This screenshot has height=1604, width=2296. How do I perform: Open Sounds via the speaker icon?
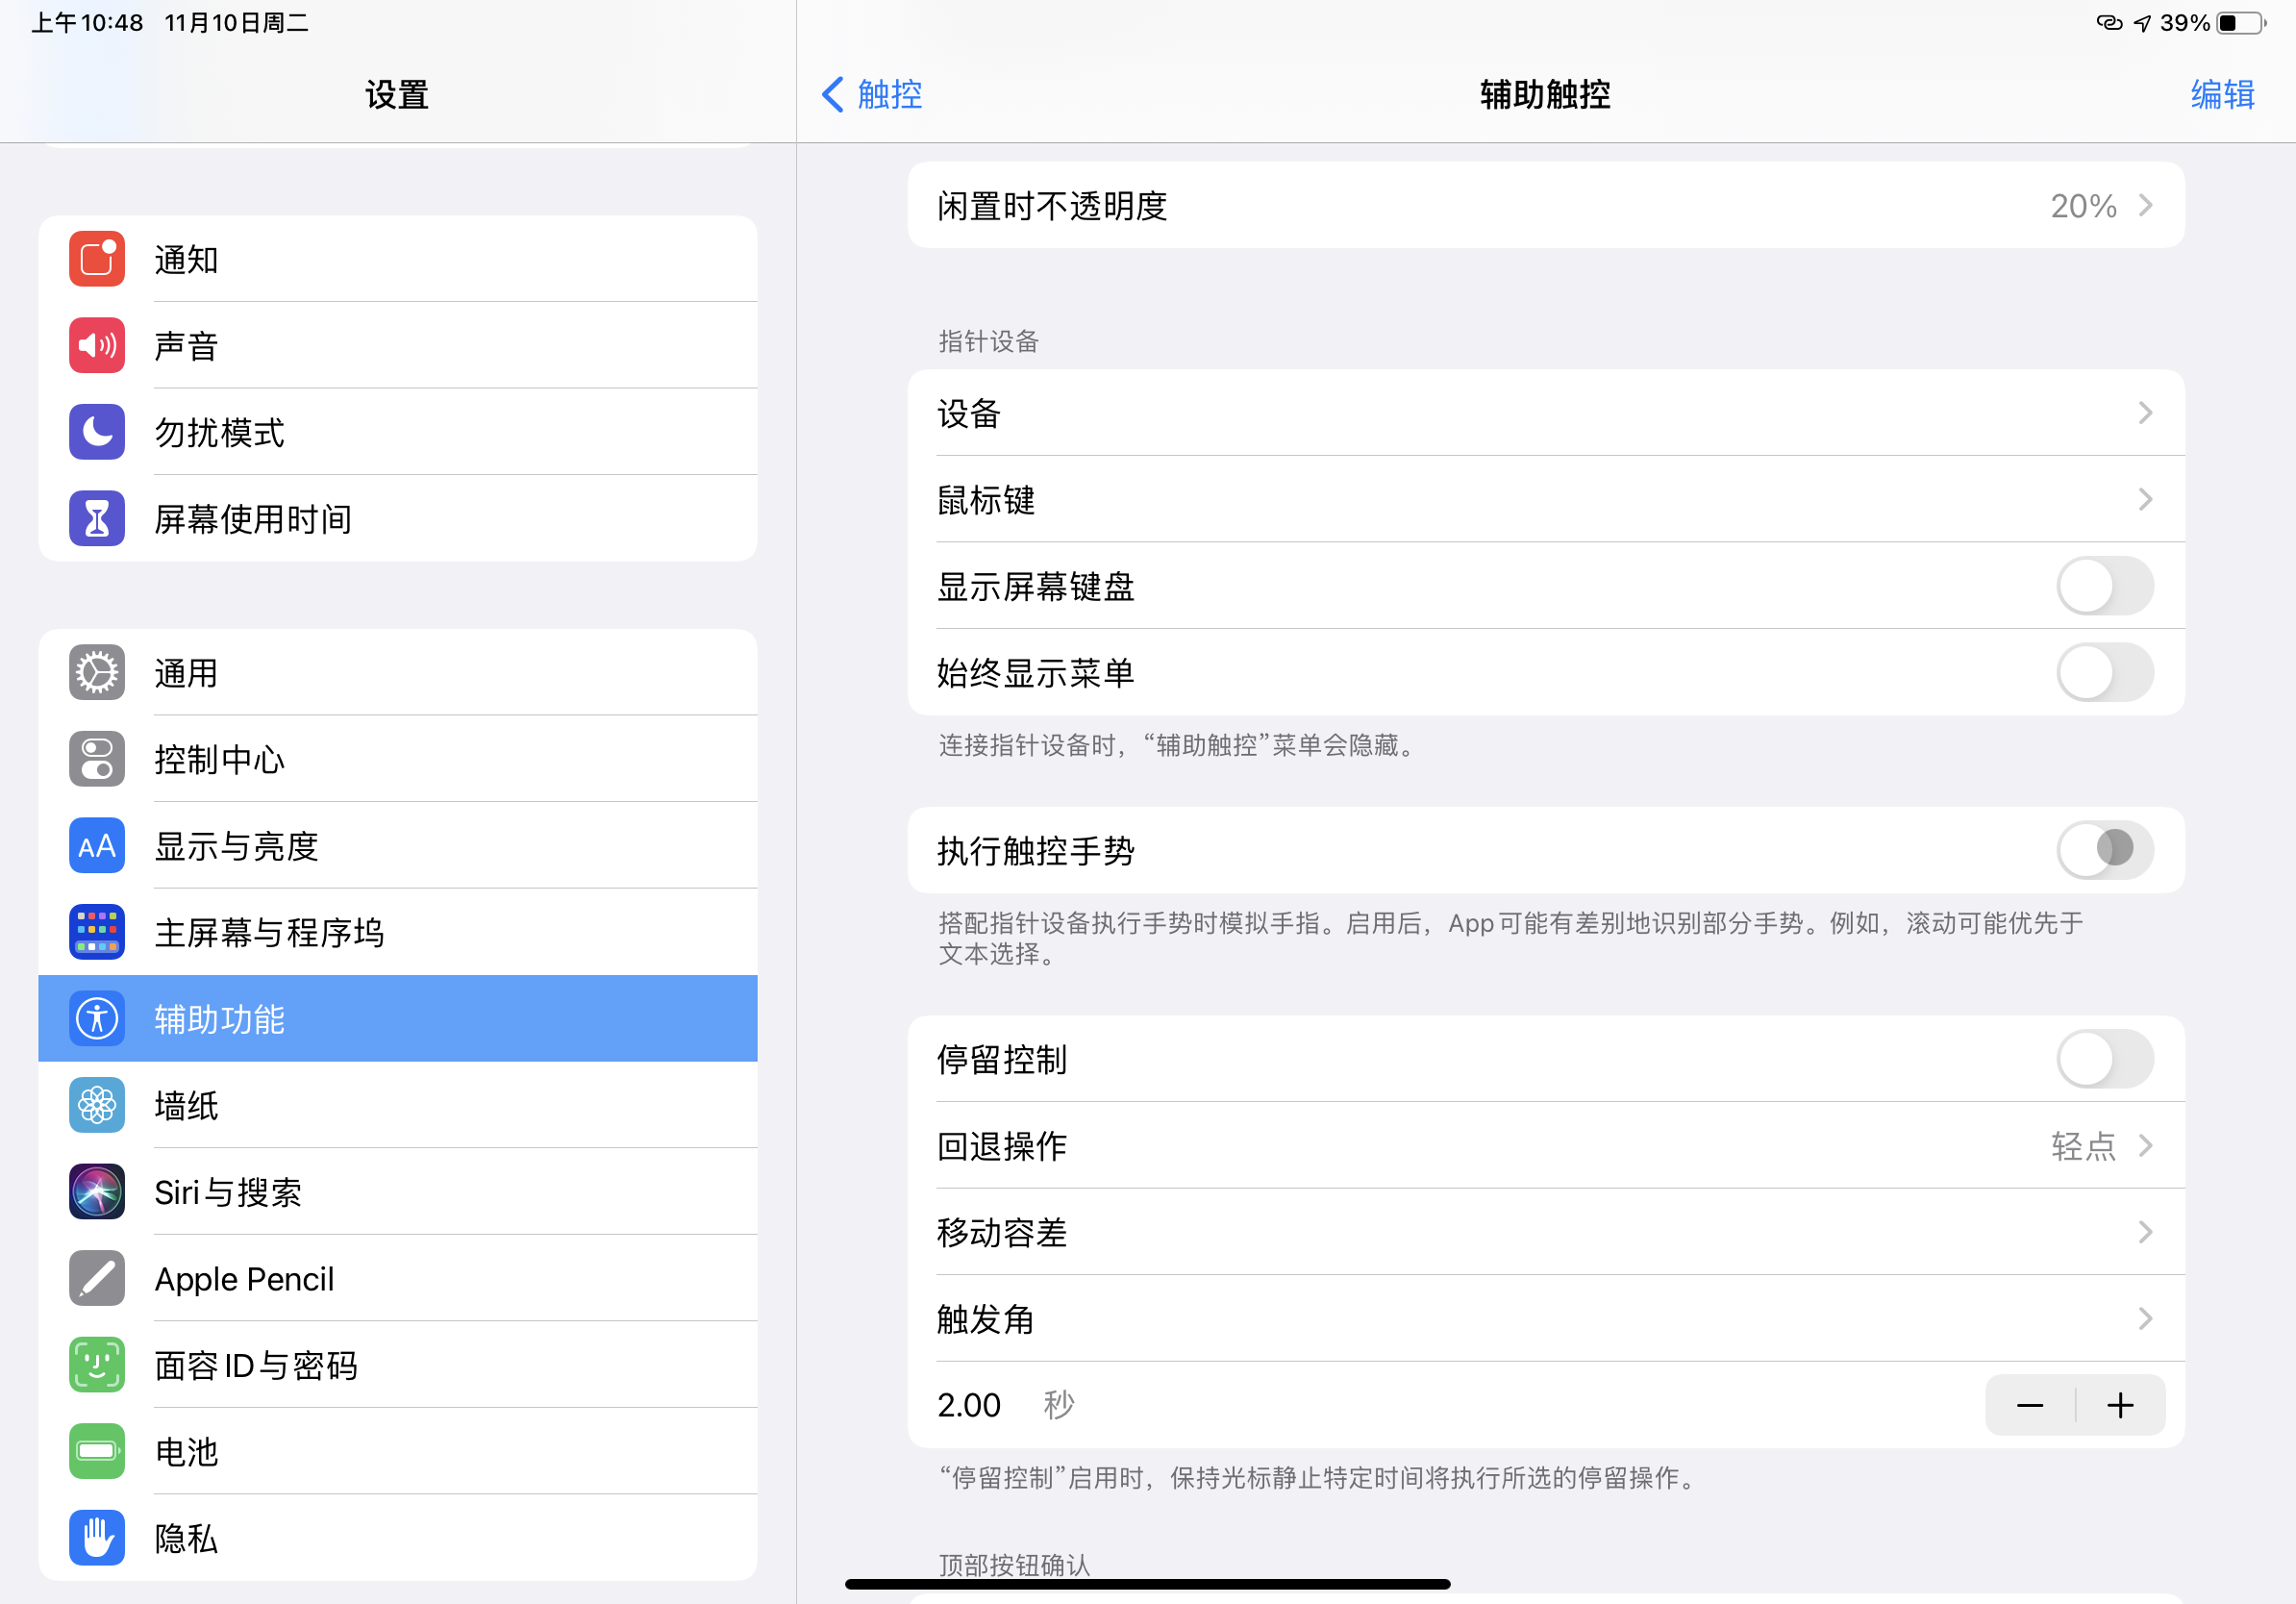pos(97,346)
